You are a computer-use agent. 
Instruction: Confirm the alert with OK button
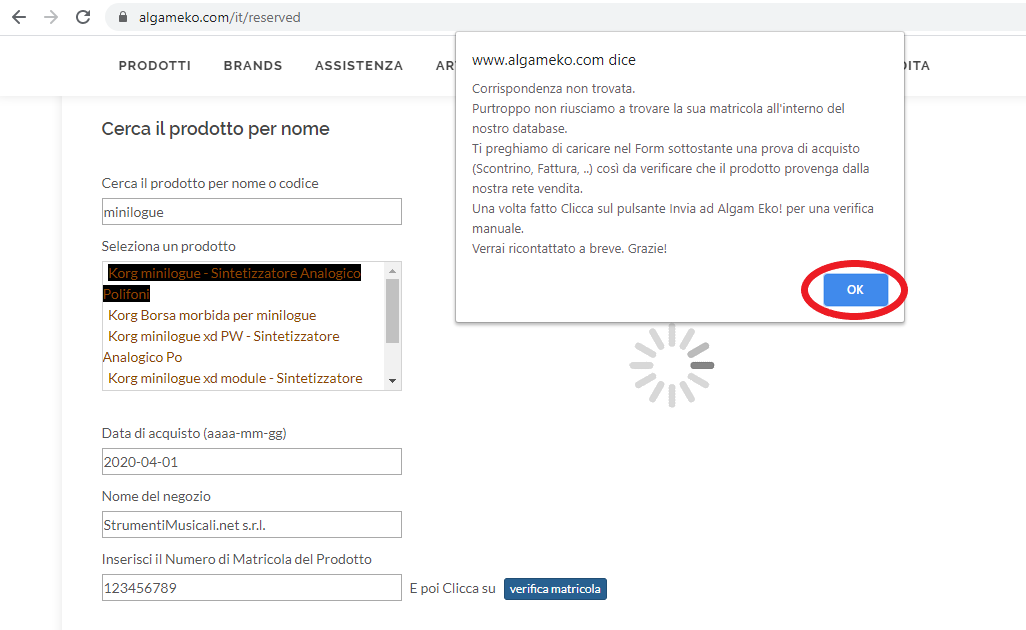(x=855, y=290)
